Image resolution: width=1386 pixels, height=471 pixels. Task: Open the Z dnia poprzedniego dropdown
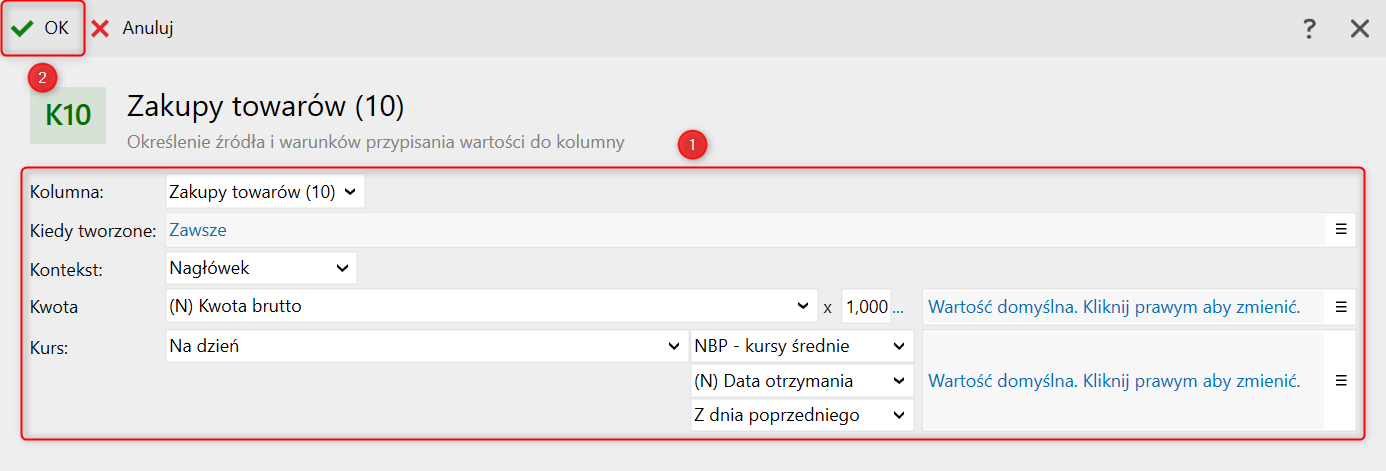click(802, 415)
